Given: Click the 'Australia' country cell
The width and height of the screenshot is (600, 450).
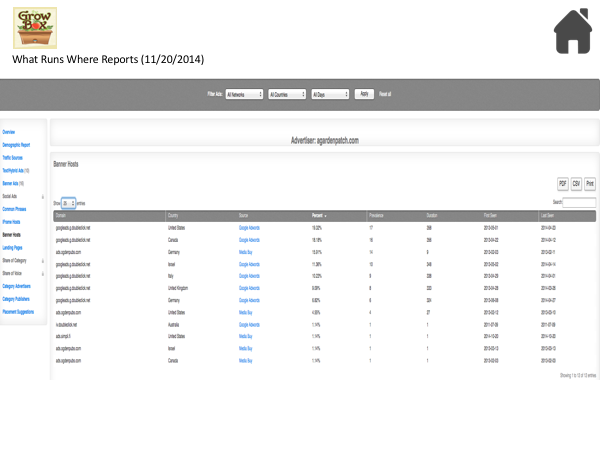Looking at the screenshot, I should 173,325.
